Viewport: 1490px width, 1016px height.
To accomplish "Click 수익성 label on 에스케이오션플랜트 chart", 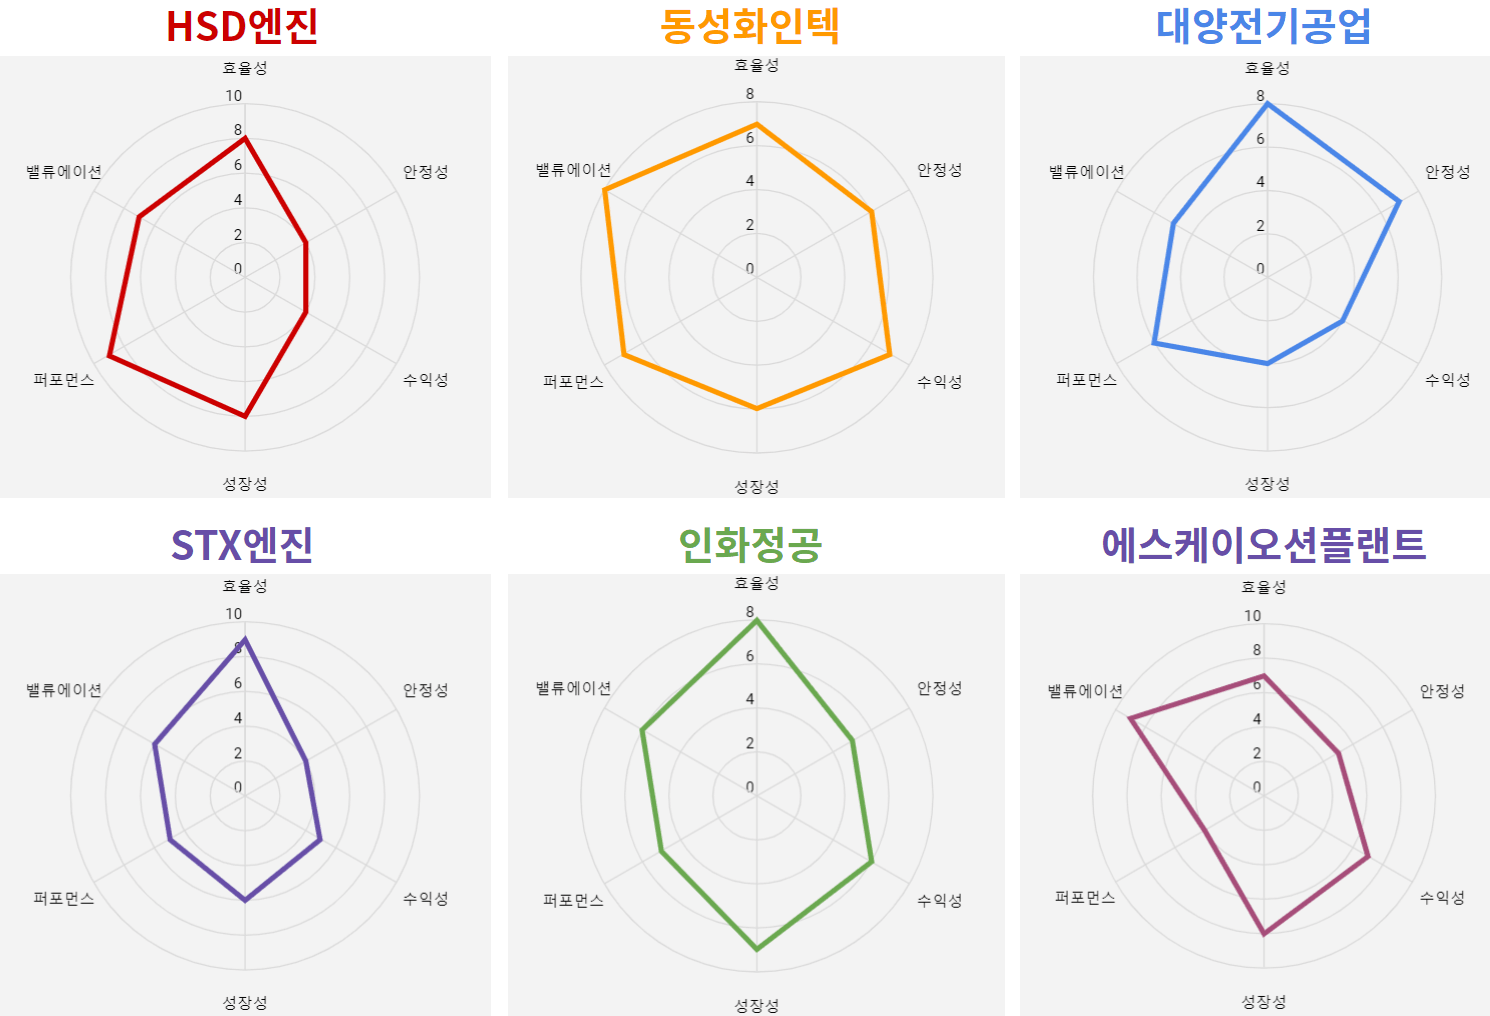I will (1442, 898).
